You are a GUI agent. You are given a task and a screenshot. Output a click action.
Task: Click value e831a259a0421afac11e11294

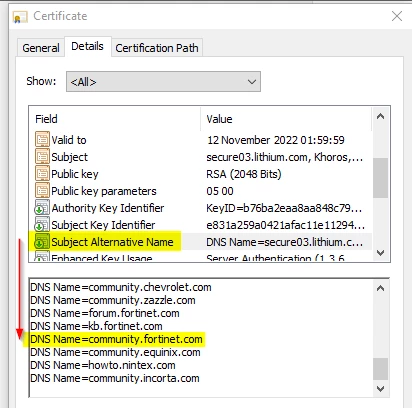(x=285, y=225)
